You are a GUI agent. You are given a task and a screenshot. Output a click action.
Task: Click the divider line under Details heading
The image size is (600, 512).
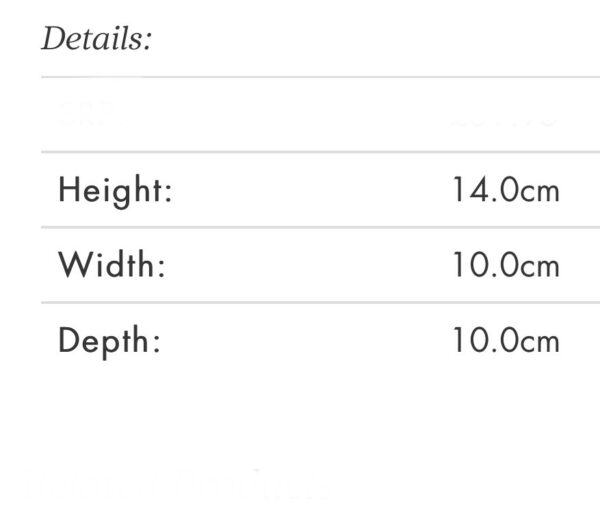click(x=321, y=77)
